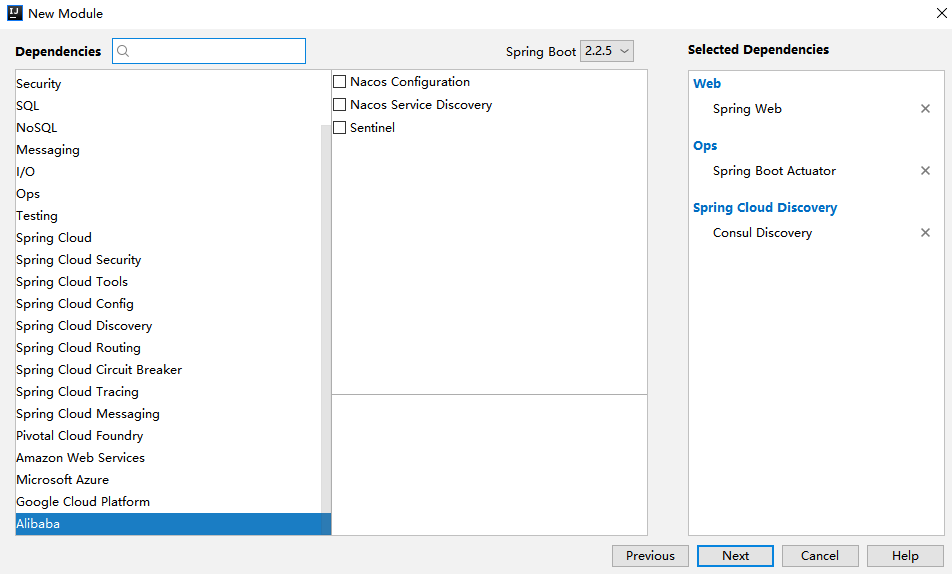Image resolution: width=952 pixels, height=574 pixels.
Task: Click the Web group header
Action: [x=707, y=84]
